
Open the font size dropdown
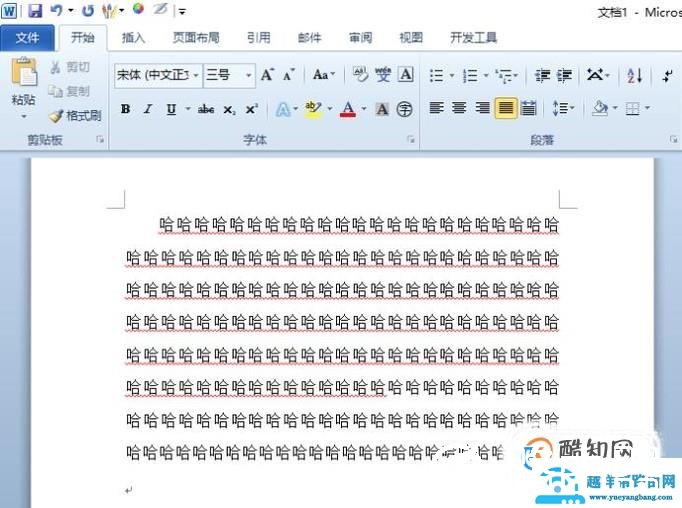point(249,76)
